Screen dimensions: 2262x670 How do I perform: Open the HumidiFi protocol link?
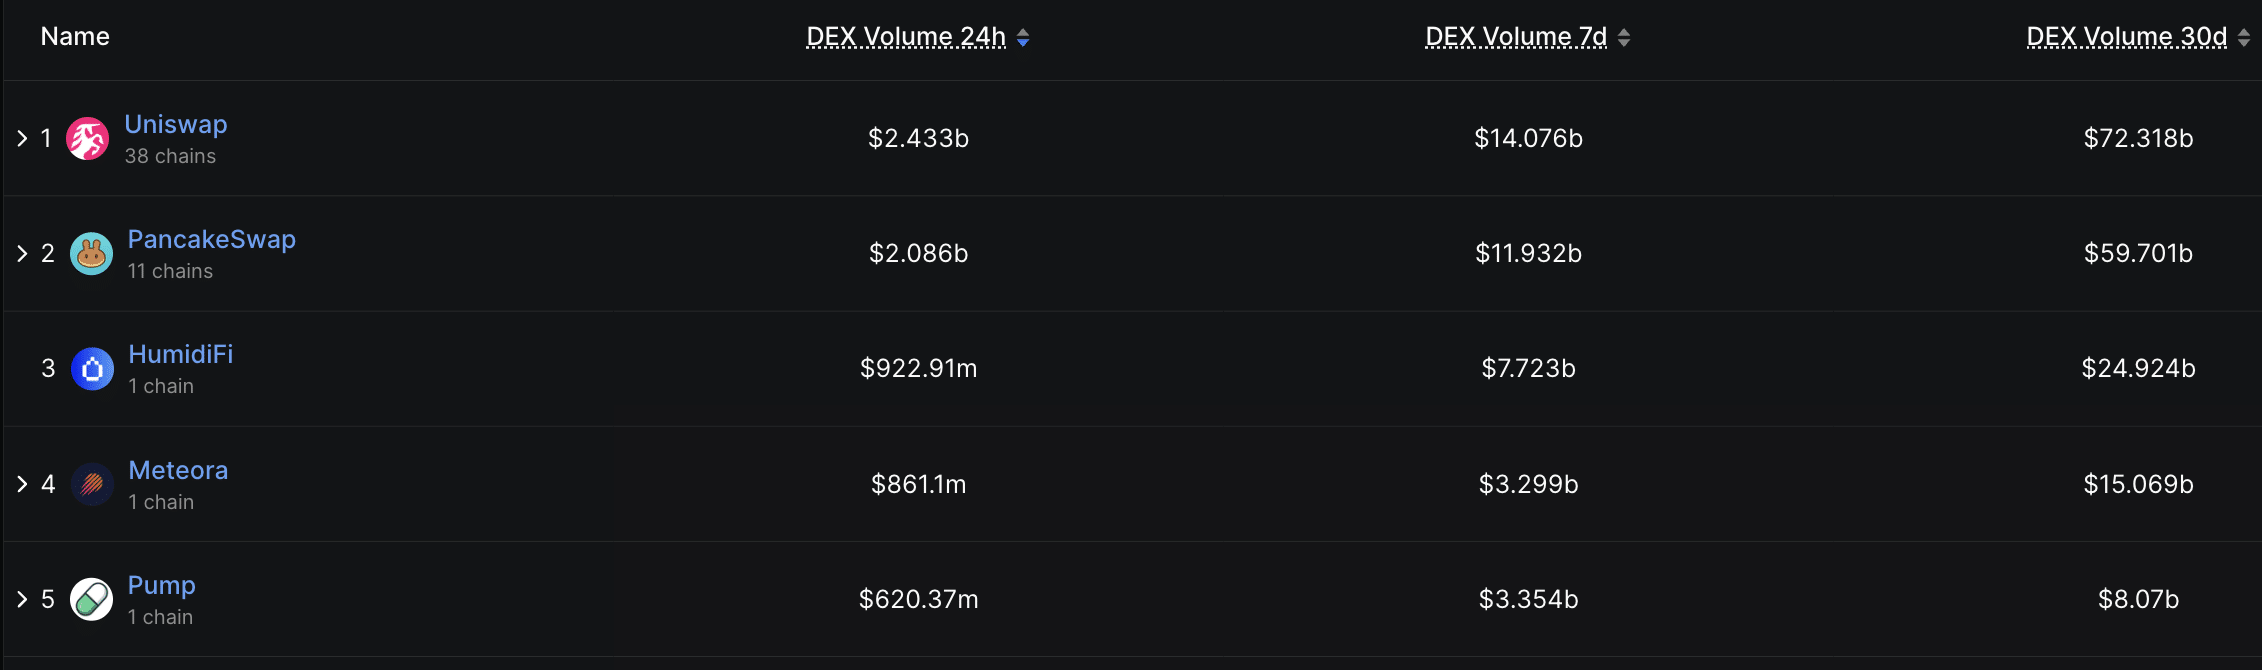180,355
